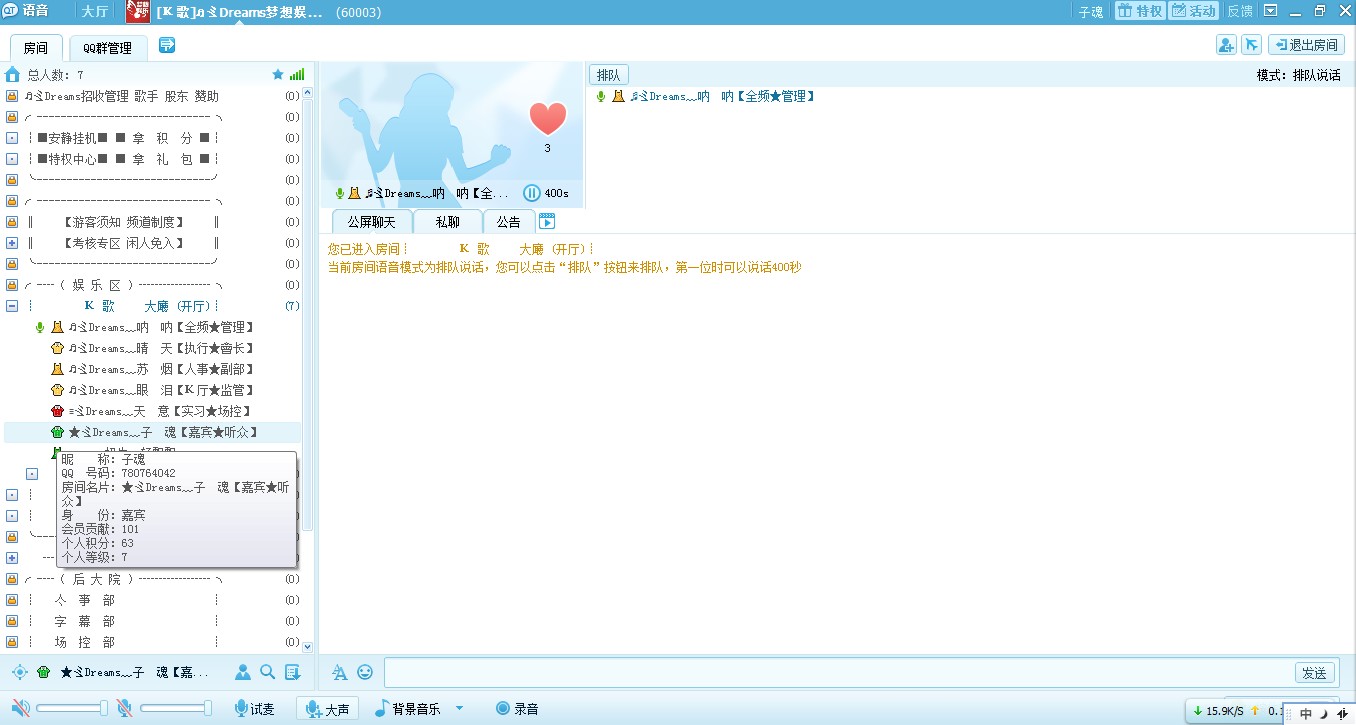Click the 排队 queue button
Image resolution: width=1356 pixels, height=725 pixels.
[x=609, y=74]
